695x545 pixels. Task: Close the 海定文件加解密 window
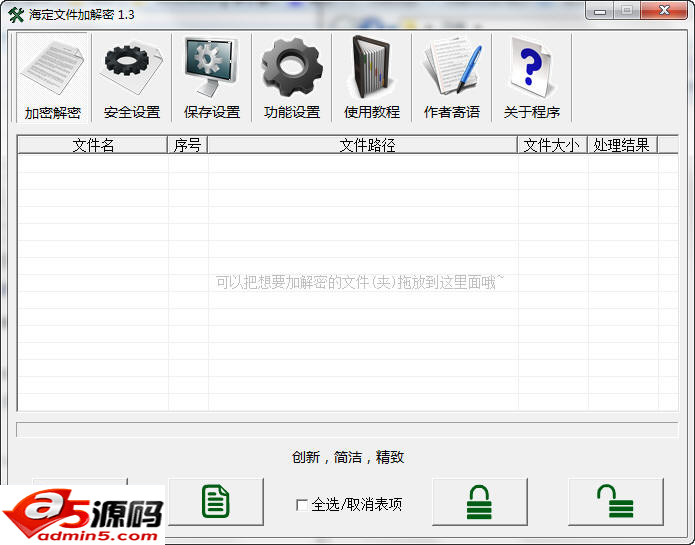pyautogui.click(x=664, y=11)
